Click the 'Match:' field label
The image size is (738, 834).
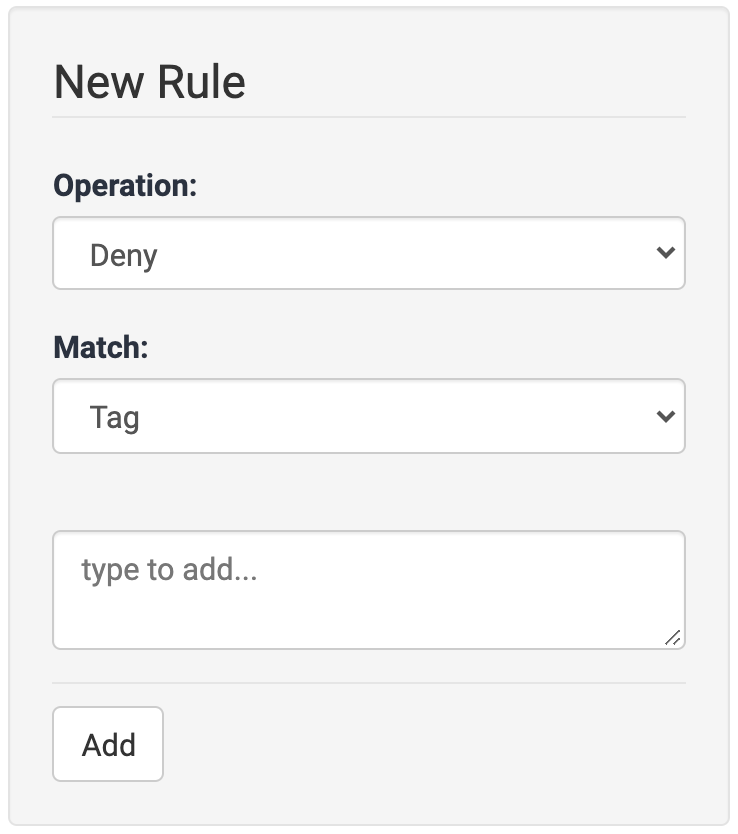pyautogui.click(x=100, y=348)
